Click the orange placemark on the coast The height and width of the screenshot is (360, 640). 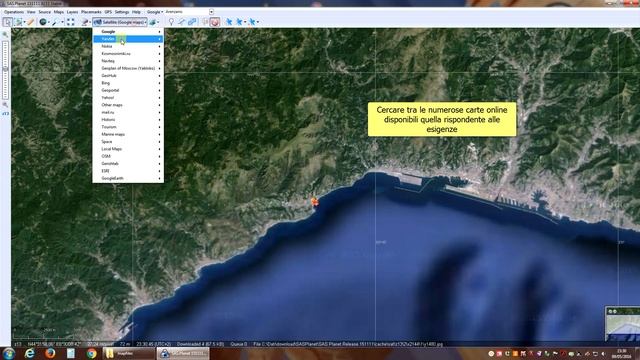[314, 202]
